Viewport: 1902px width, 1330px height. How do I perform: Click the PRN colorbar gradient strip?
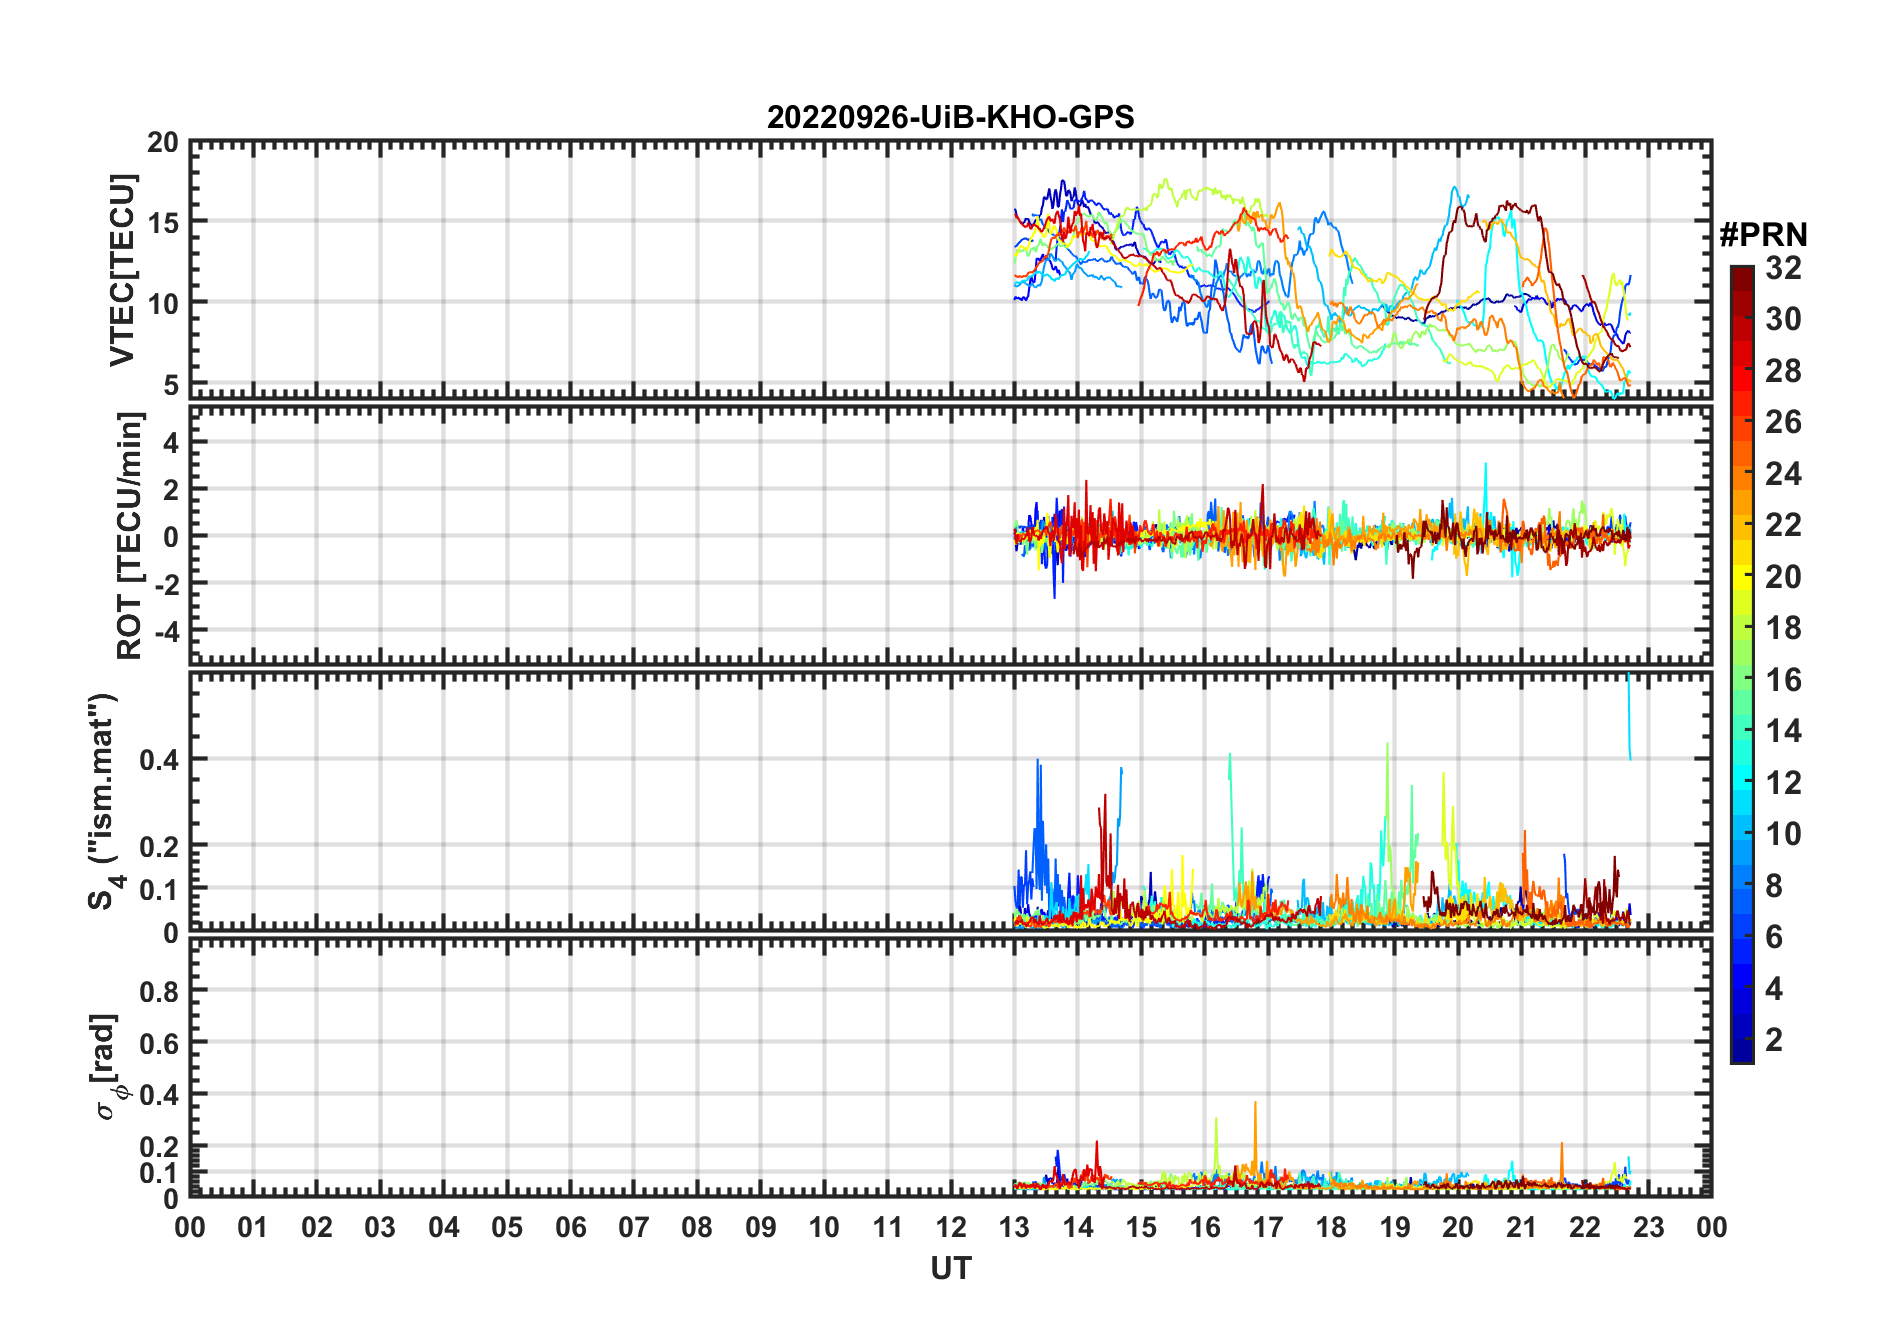1742,664
